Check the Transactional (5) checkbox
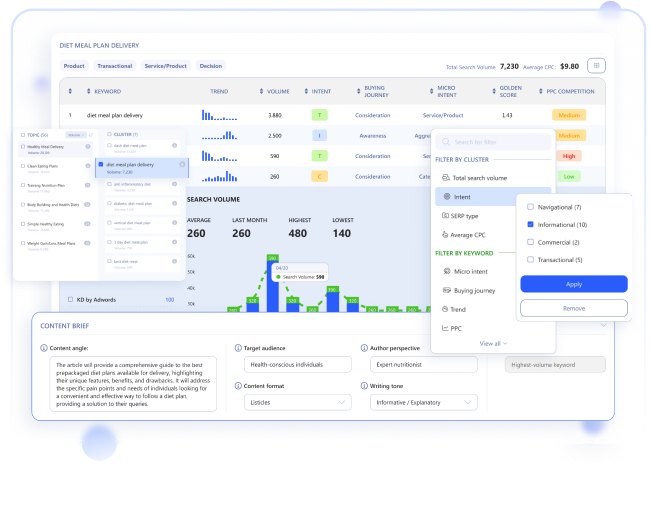 click(x=530, y=259)
